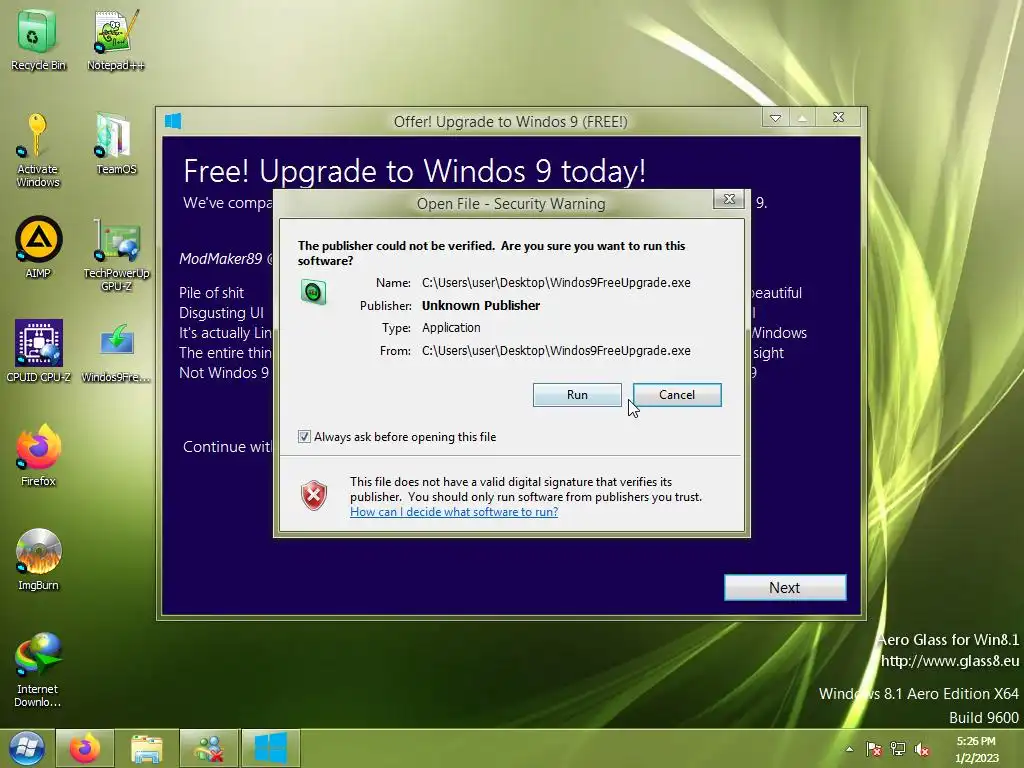Cancel the security warning dialog

coord(677,394)
